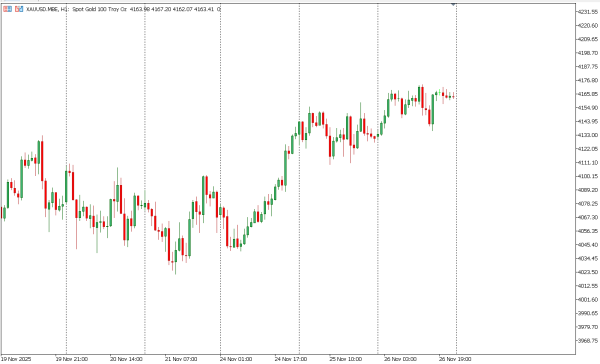Click the 4067.30 price scale label
The height and width of the screenshot is (364, 600).
588,217
